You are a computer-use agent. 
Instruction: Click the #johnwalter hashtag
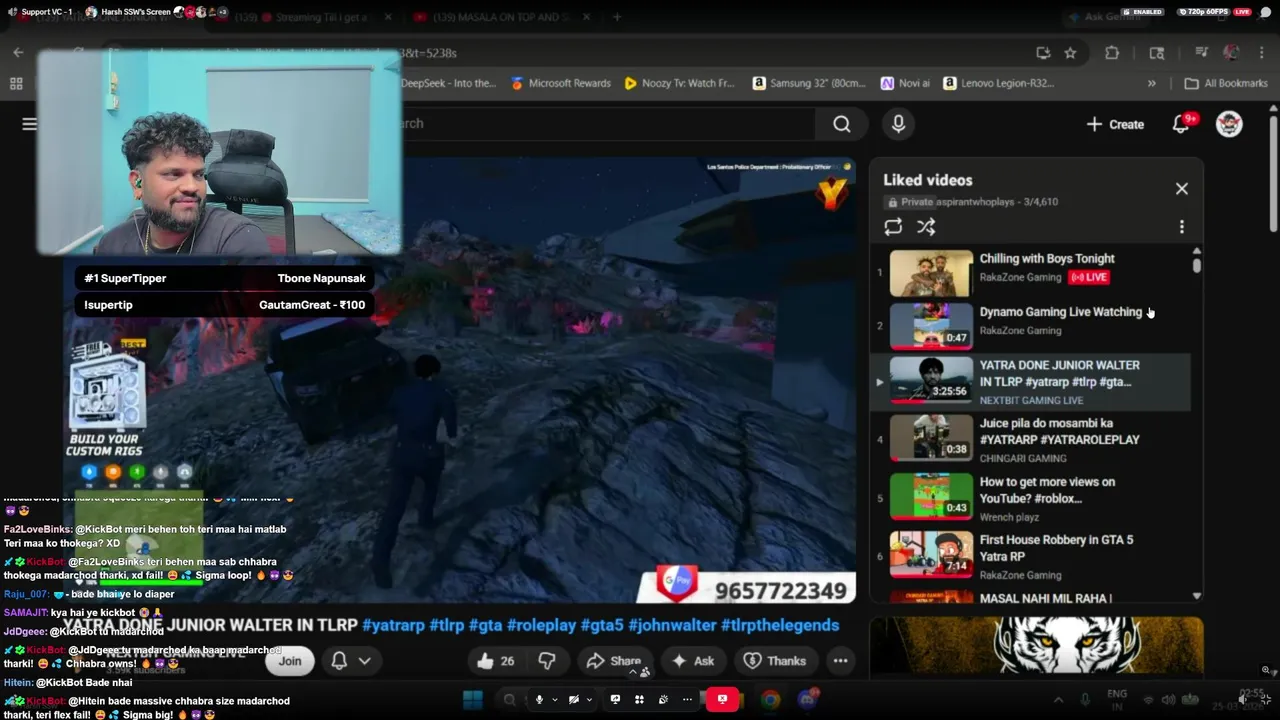coord(672,625)
